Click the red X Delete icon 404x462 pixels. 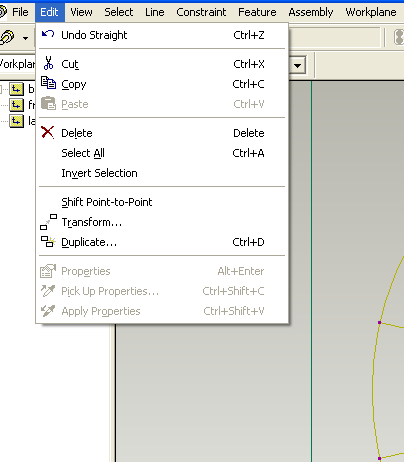click(48, 132)
